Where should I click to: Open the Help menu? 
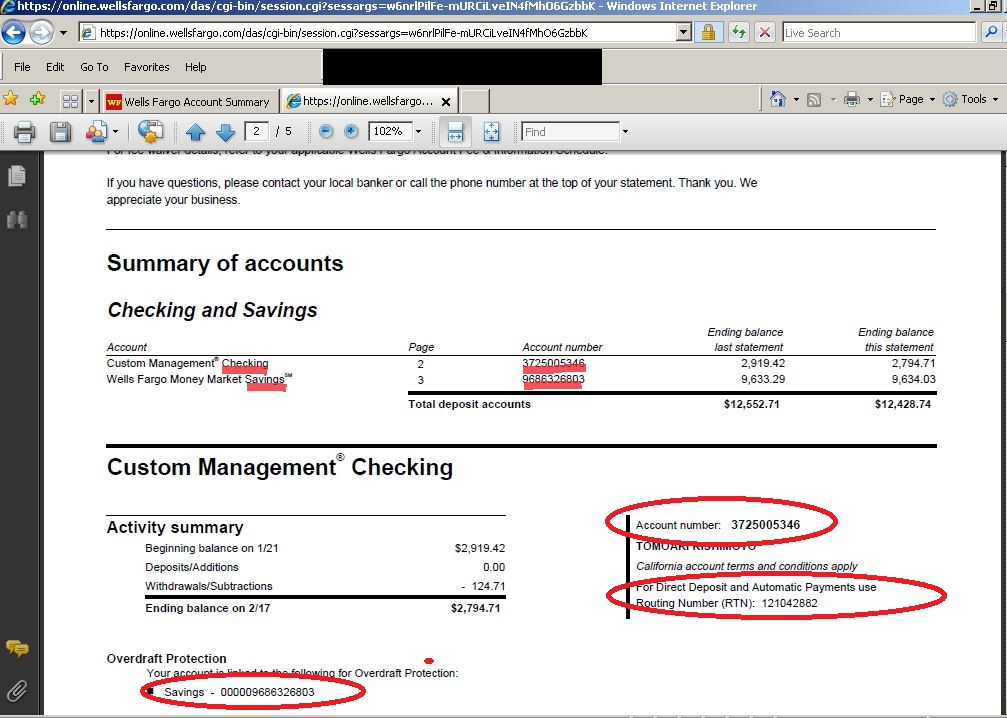(196, 67)
